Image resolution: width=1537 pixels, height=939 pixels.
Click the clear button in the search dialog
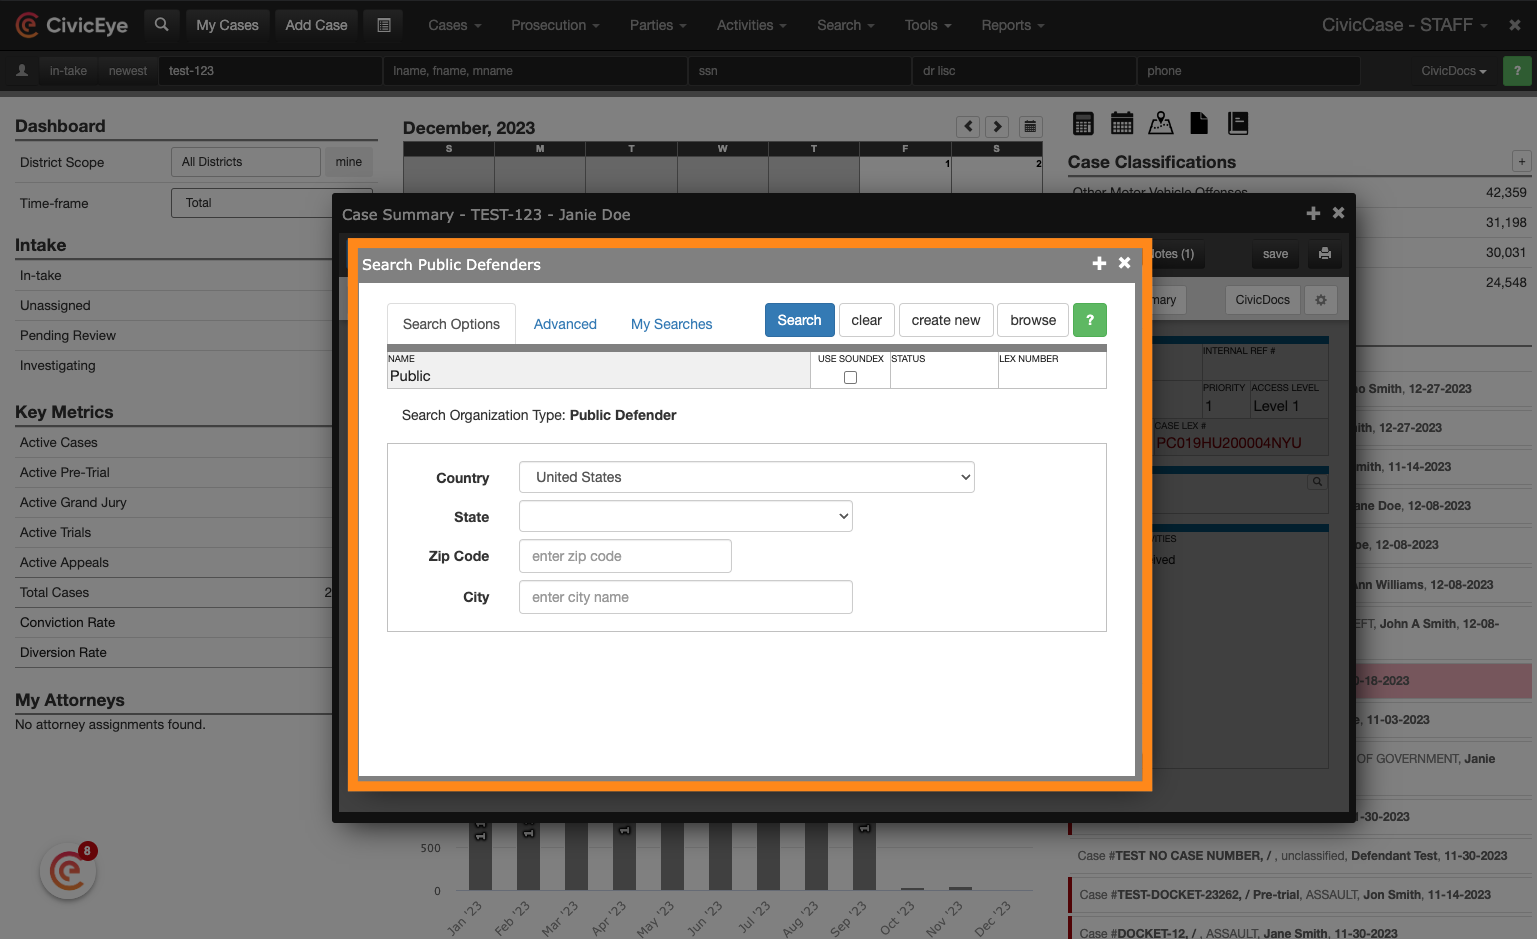point(866,320)
